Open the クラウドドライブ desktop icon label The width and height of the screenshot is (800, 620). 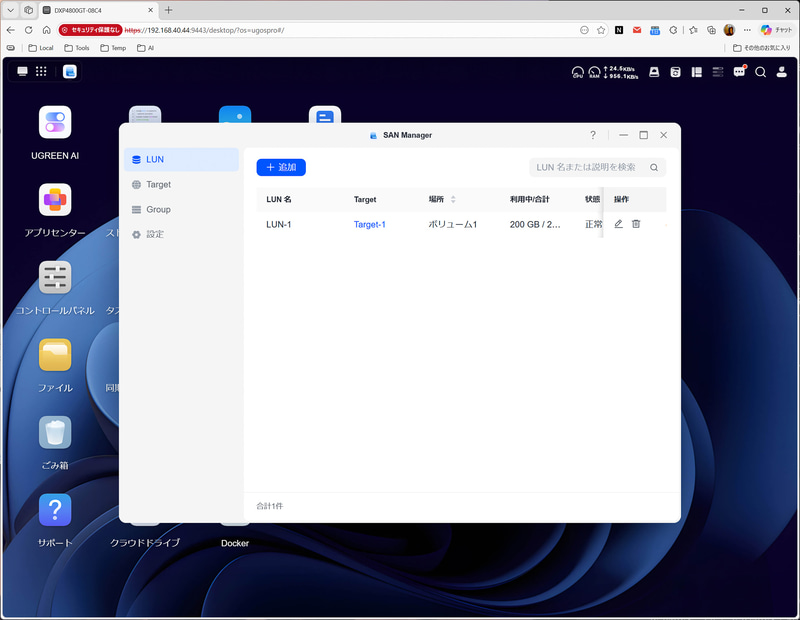(x=145, y=543)
